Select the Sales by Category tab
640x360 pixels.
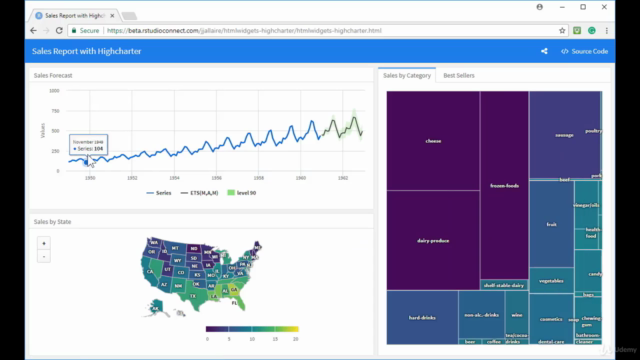(407, 76)
